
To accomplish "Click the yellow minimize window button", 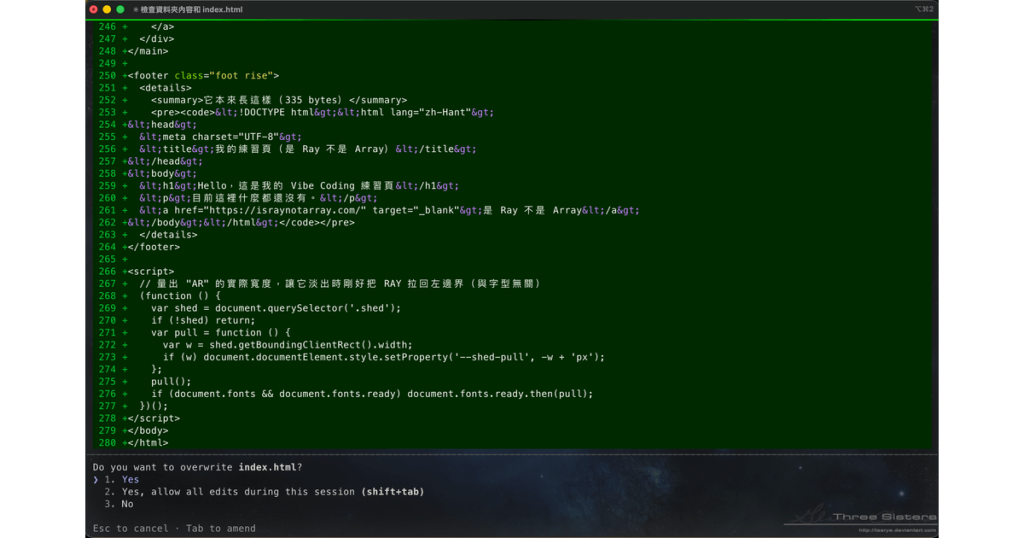I will 107,9.
